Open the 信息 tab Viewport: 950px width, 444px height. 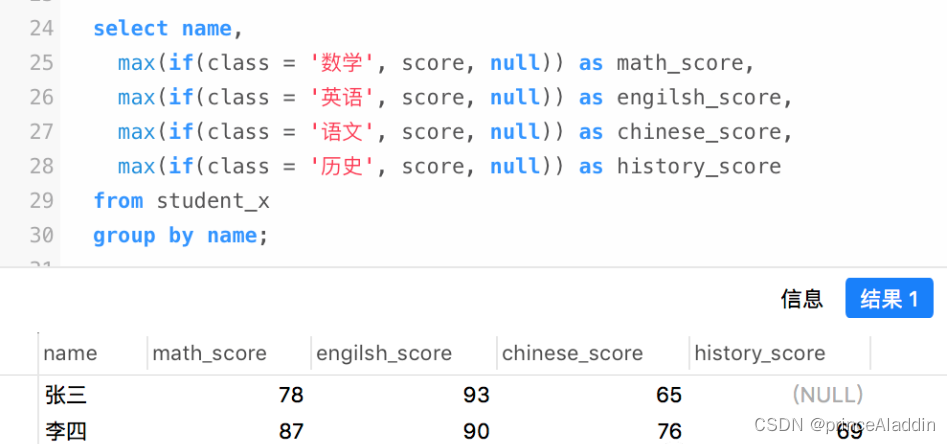coord(801,299)
